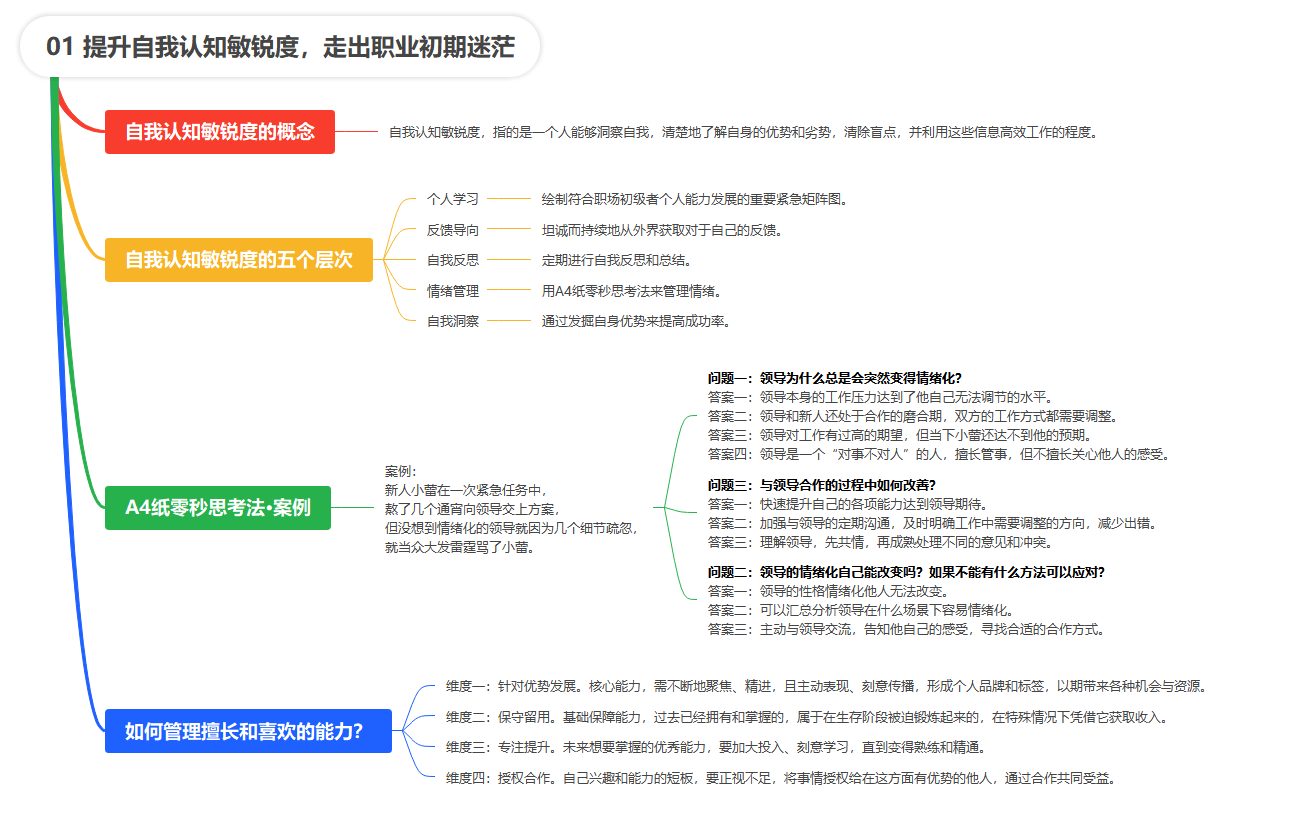
Task: Select the root topic titled 01 提升自我认知敏锐度
Action: 280,47
